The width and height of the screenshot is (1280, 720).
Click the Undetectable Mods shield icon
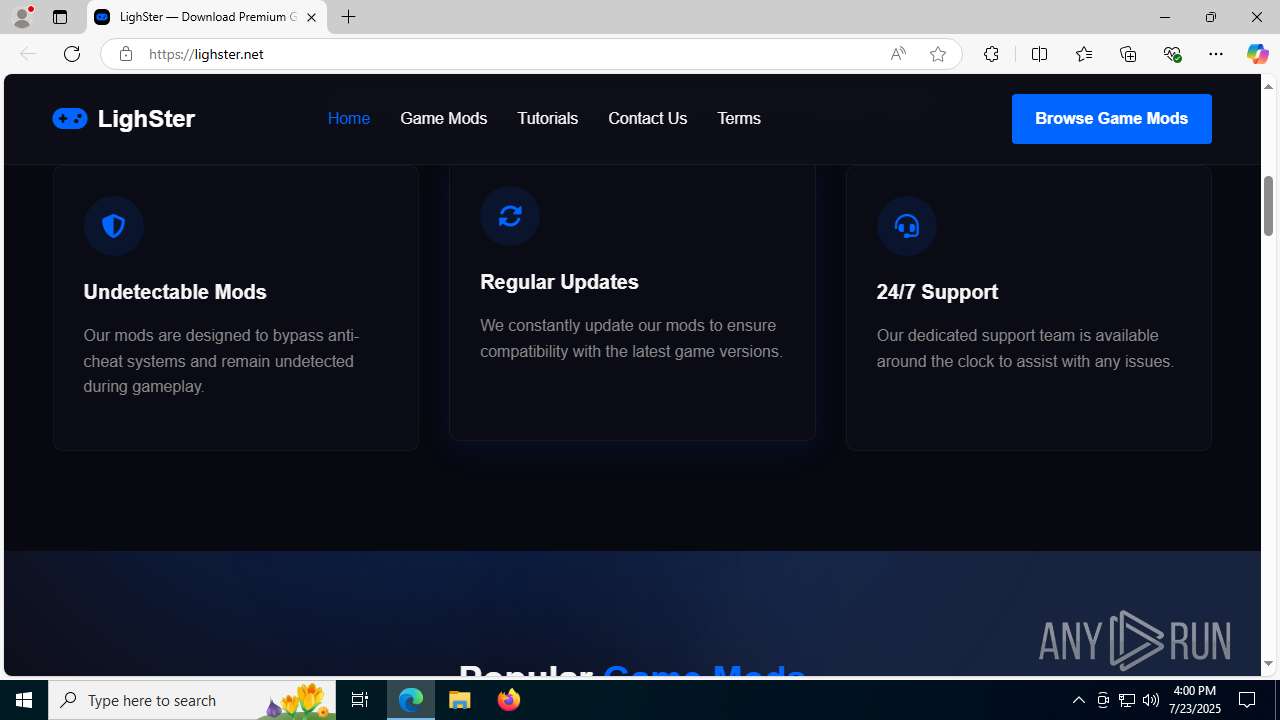pos(113,226)
